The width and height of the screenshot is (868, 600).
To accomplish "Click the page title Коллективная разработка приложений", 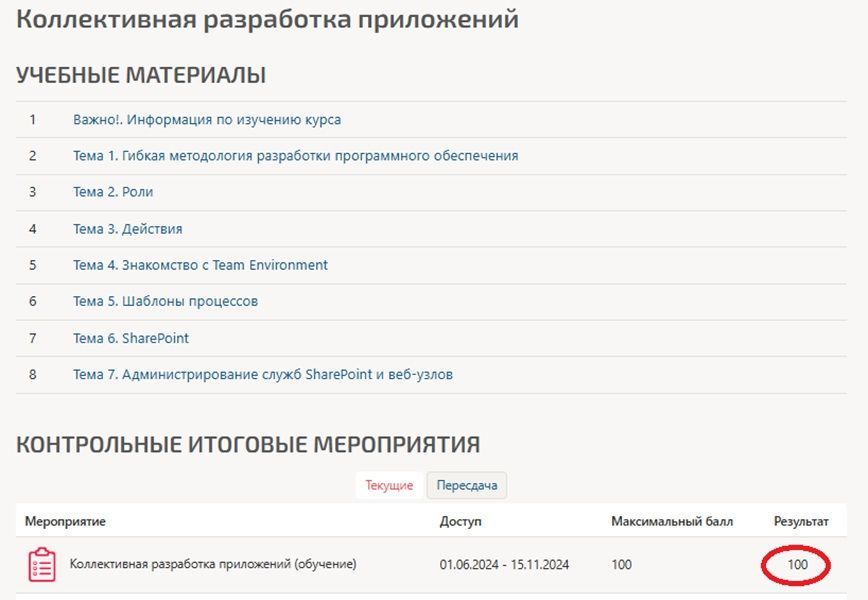I will pyautogui.click(x=267, y=19).
